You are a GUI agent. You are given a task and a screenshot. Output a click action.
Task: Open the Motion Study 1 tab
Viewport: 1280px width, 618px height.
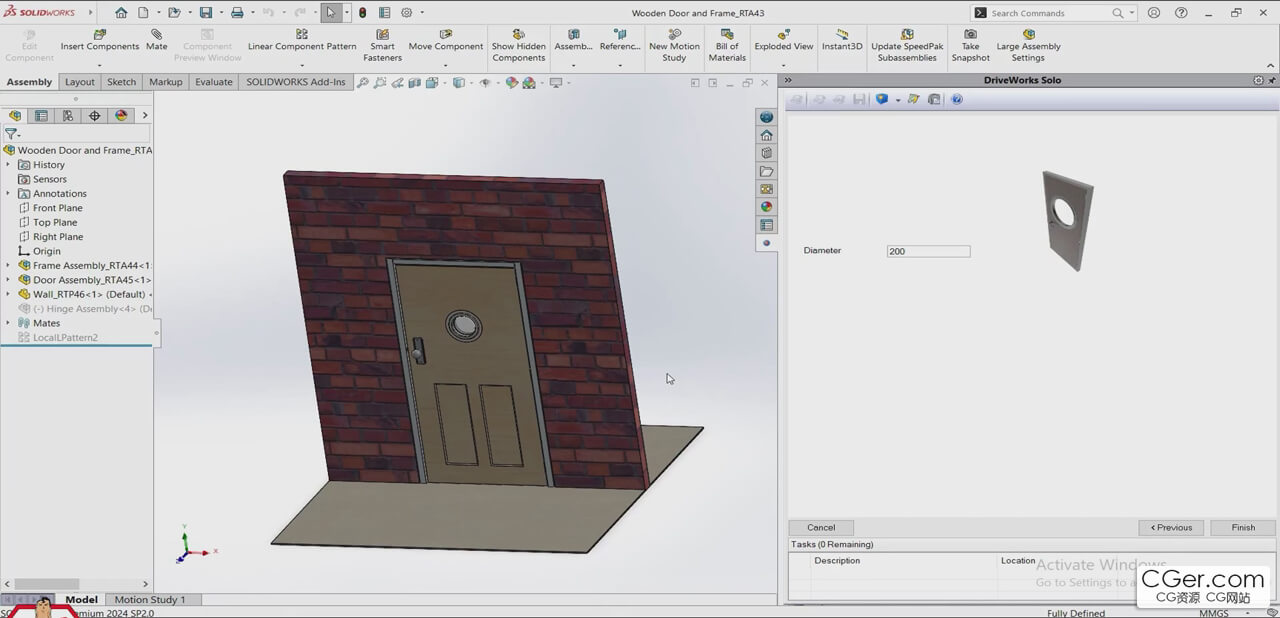[x=150, y=600]
